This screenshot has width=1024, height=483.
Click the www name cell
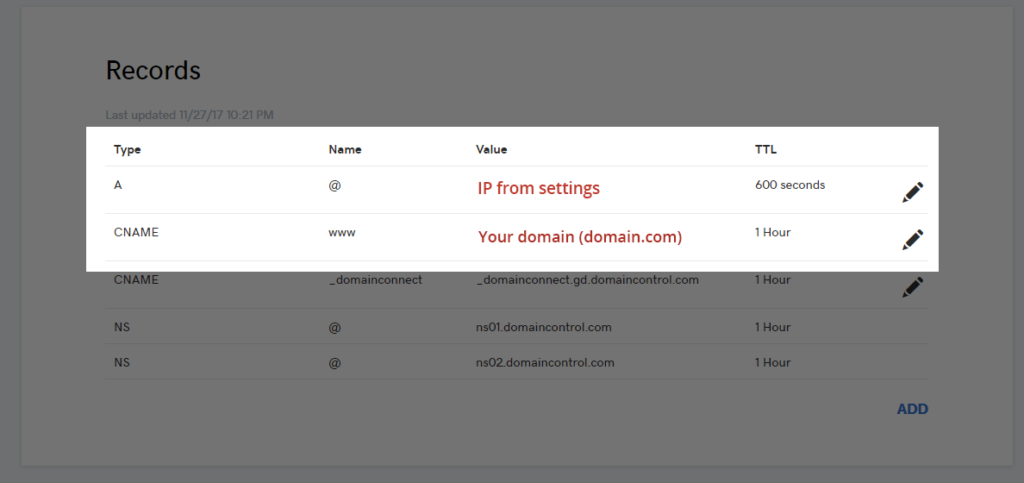342,232
